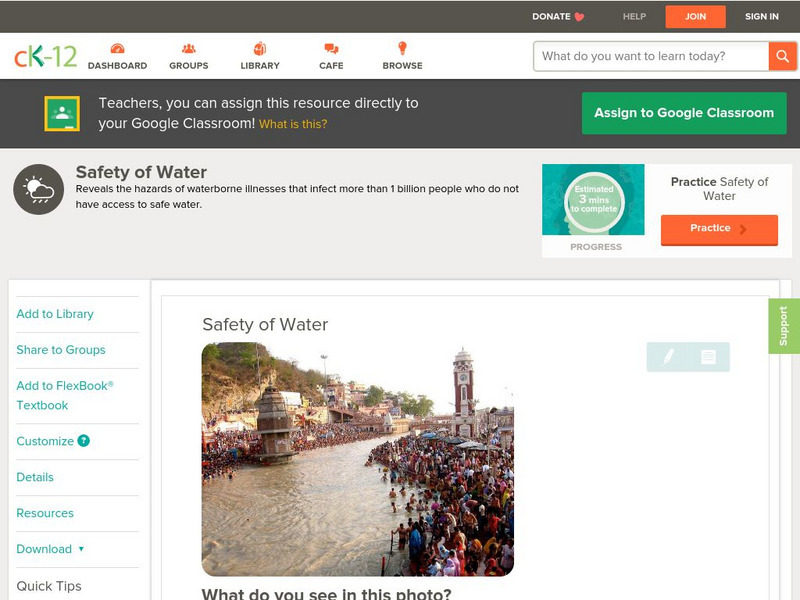
Task: Select the highlighter pen tool icon
Action: (668, 356)
